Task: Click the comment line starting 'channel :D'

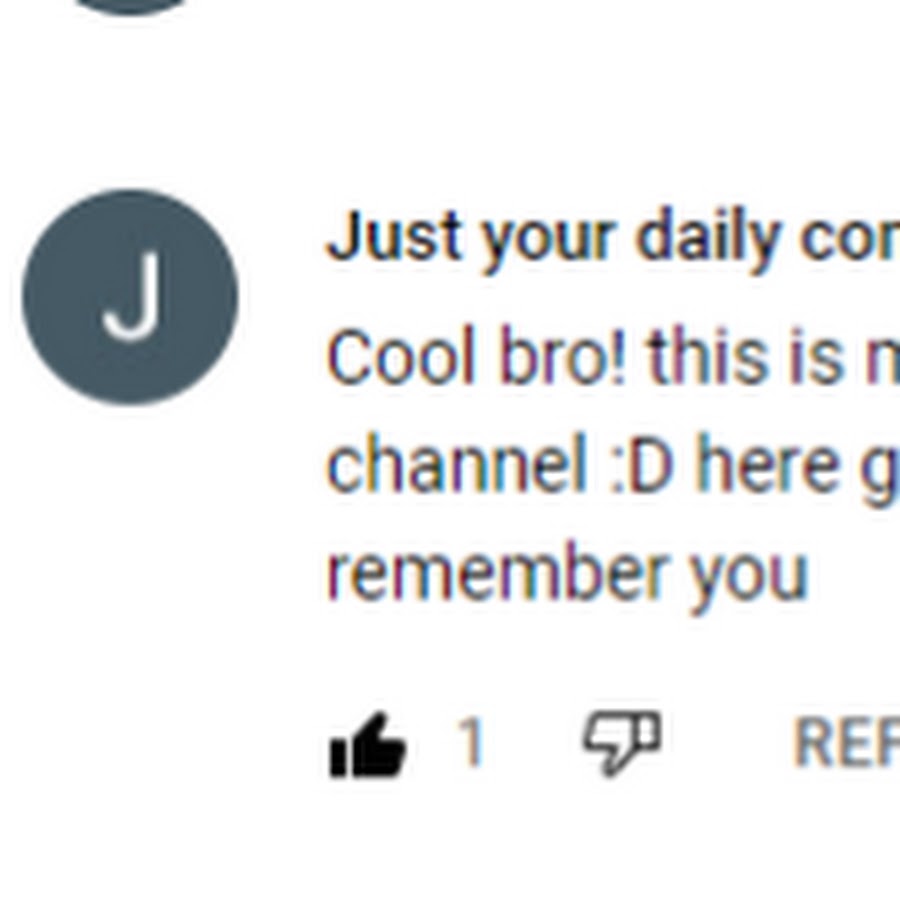Action: 612,464
